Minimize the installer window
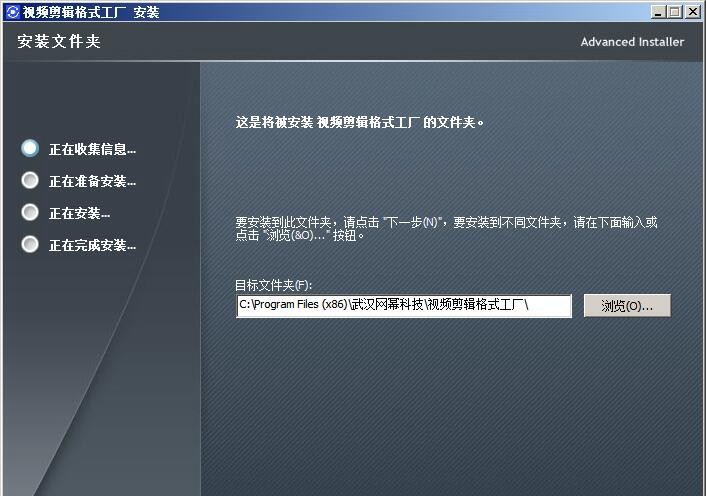Viewport: 706px width, 496px height. point(658,12)
